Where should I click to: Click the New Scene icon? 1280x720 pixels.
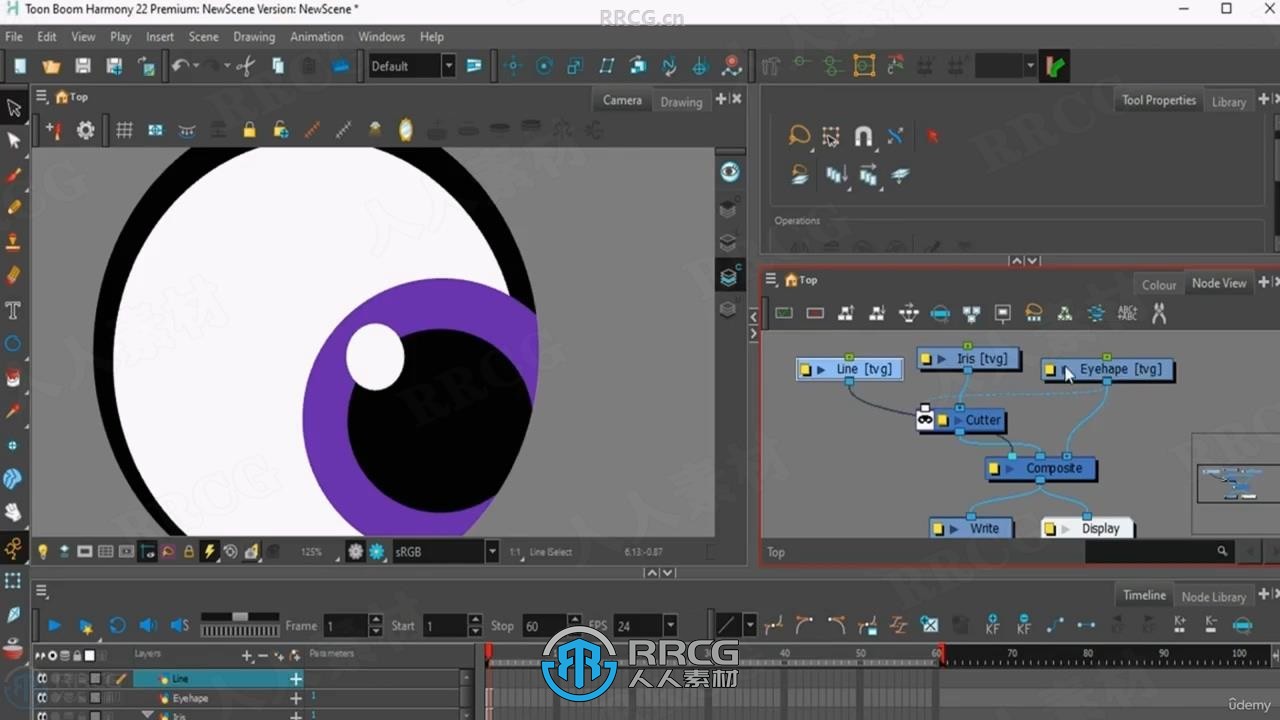tap(19, 66)
